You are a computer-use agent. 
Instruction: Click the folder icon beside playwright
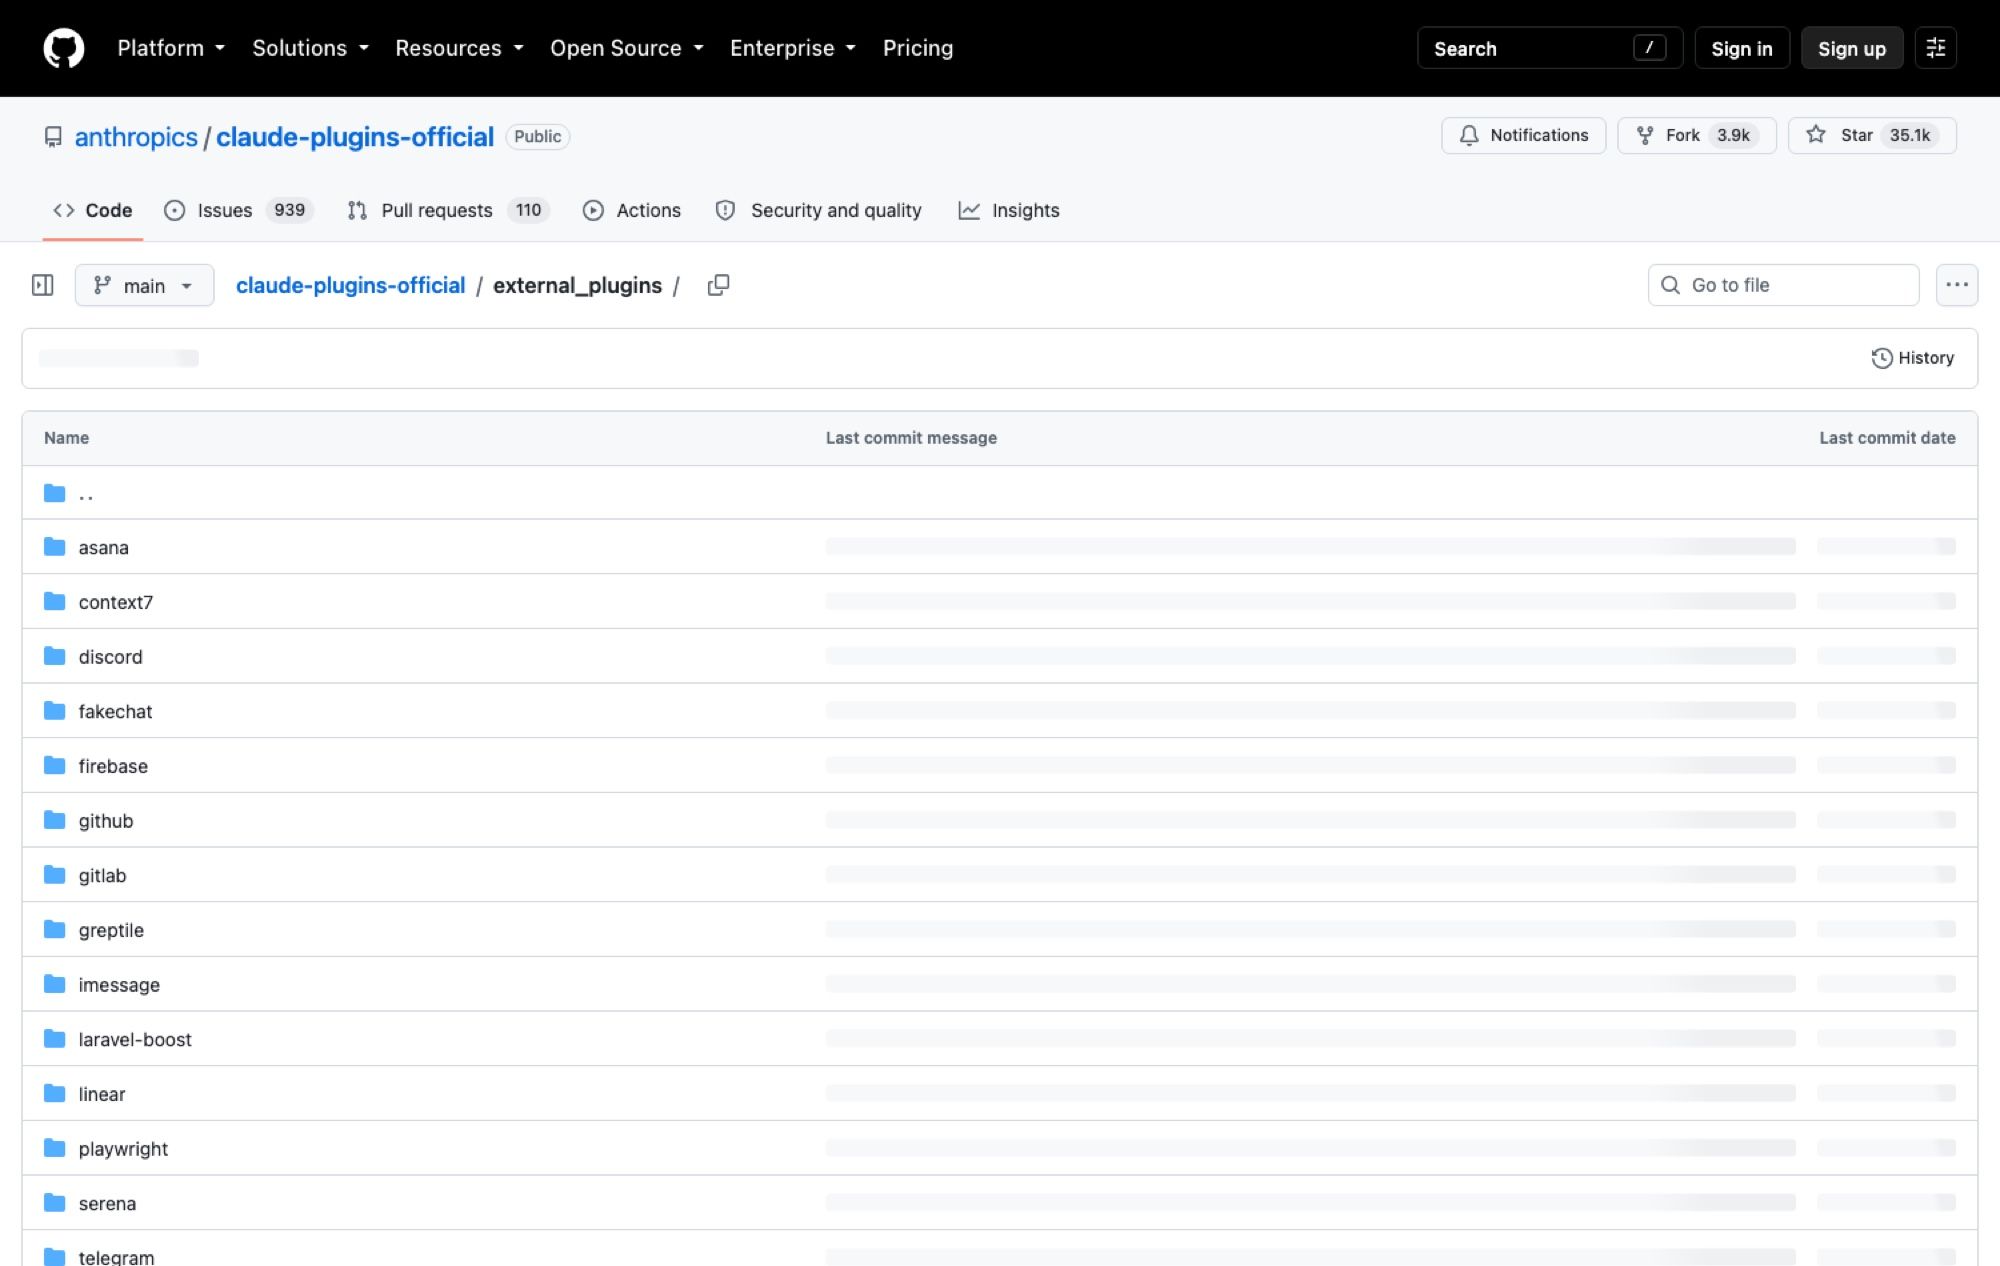coord(55,1148)
